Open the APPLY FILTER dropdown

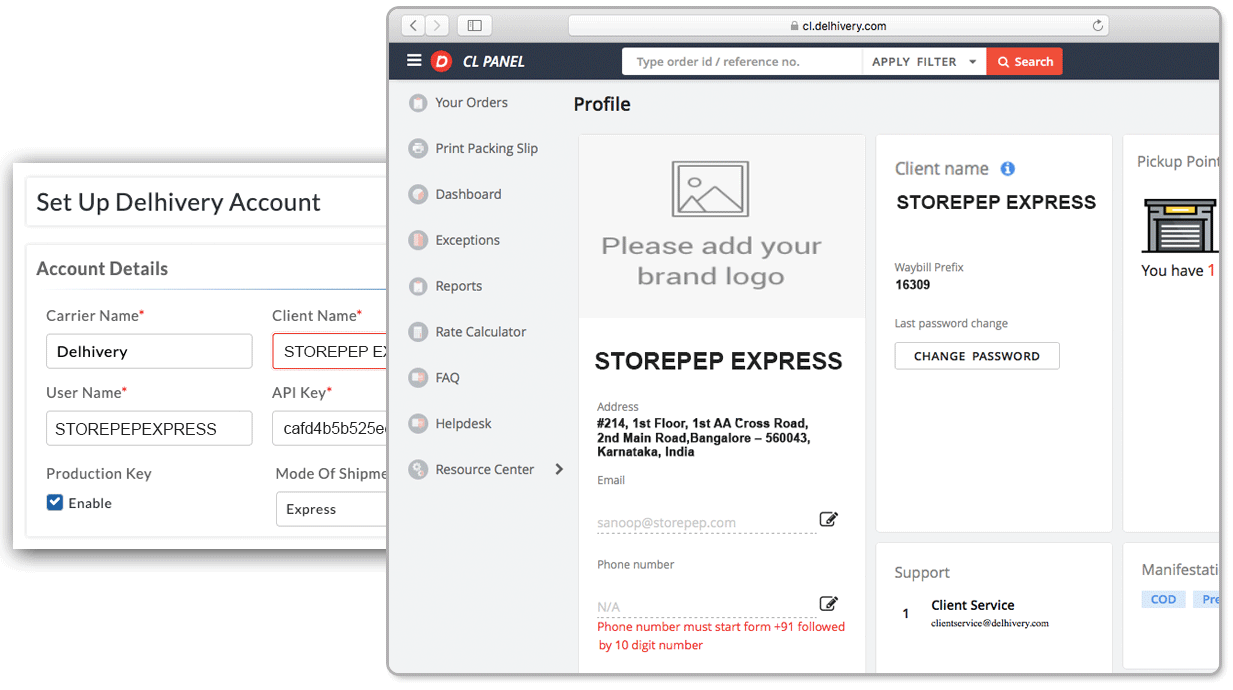coord(924,62)
